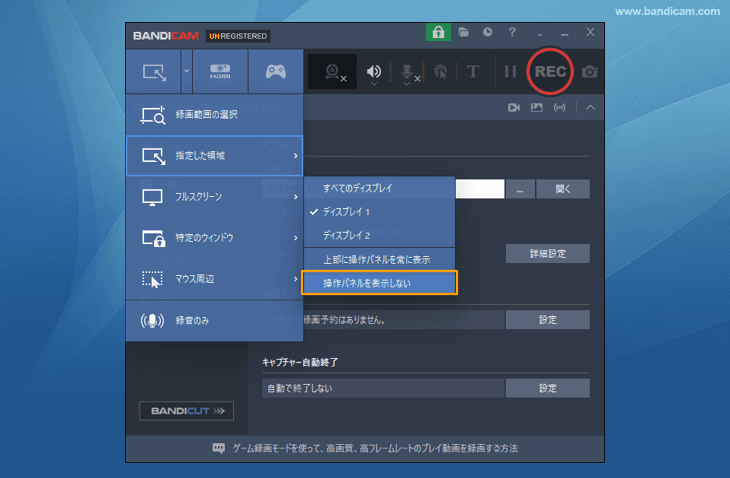Click the UNREGISTERED badge
Screen dimensions: 730x478
[x=238, y=36]
